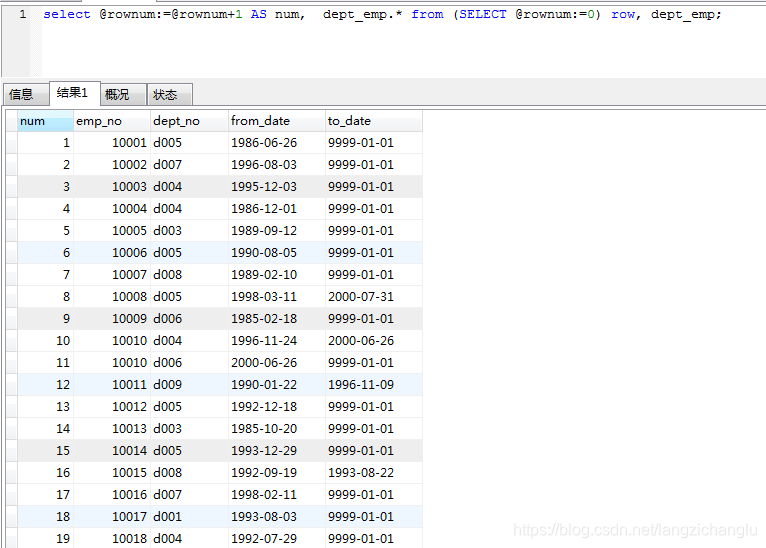Select the 结果1 tab
The width and height of the screenshot is (766, 548).
[x=75, y=93]
